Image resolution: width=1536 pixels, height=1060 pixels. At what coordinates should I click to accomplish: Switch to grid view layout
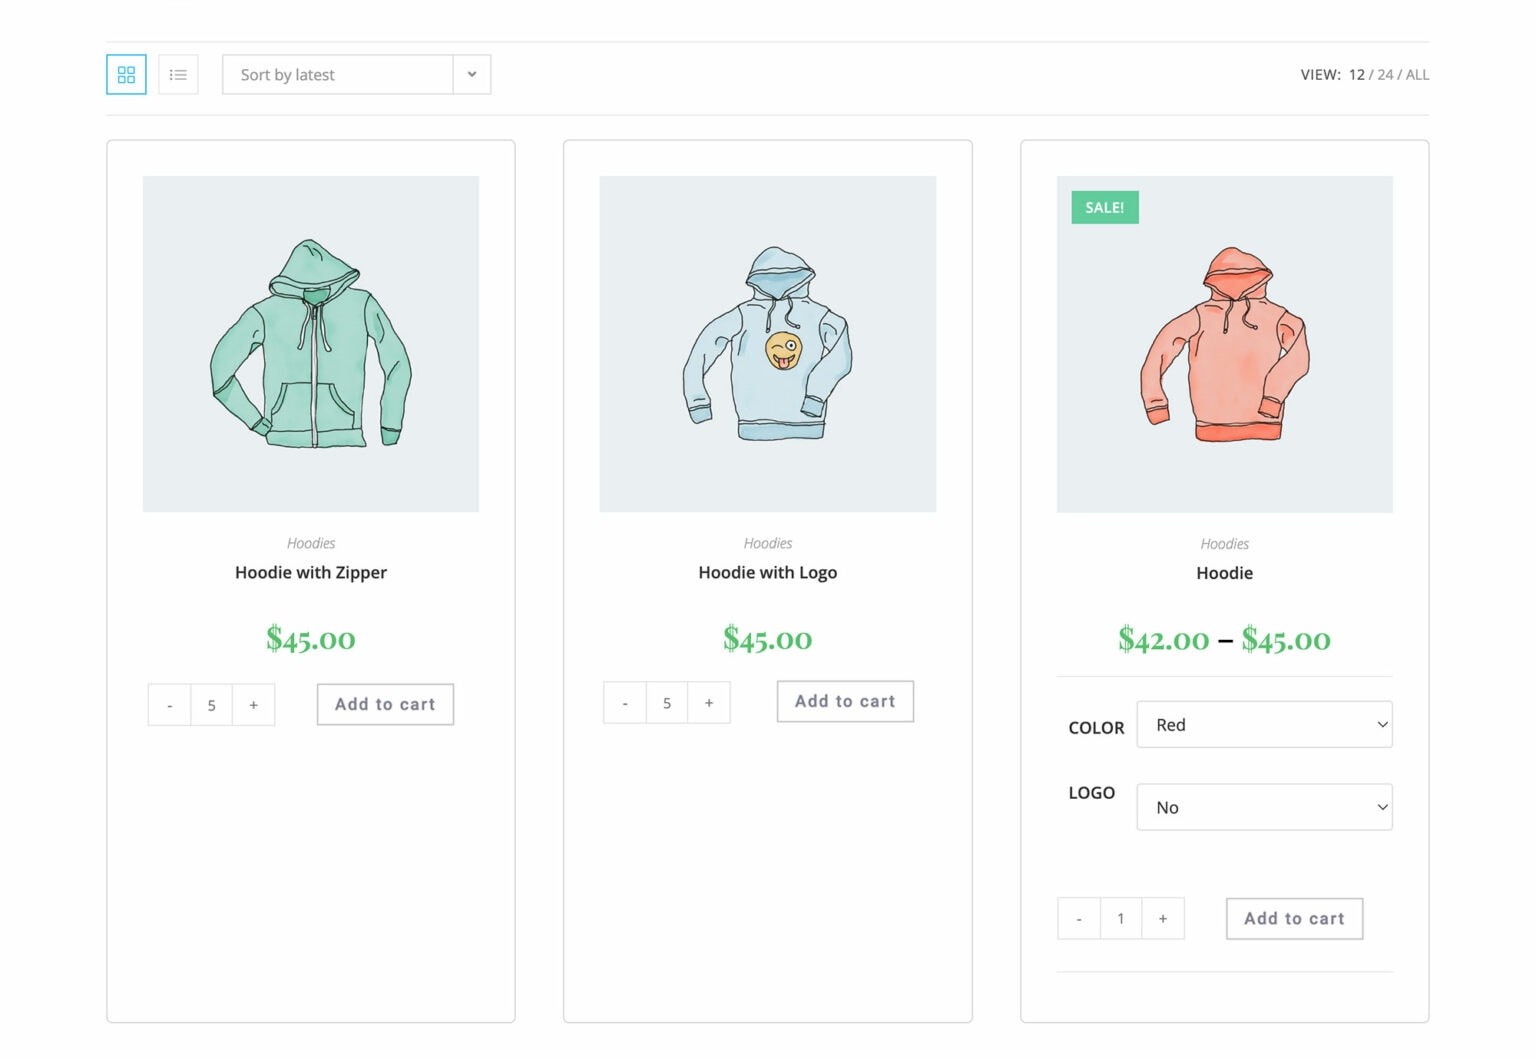pos(126,74)
